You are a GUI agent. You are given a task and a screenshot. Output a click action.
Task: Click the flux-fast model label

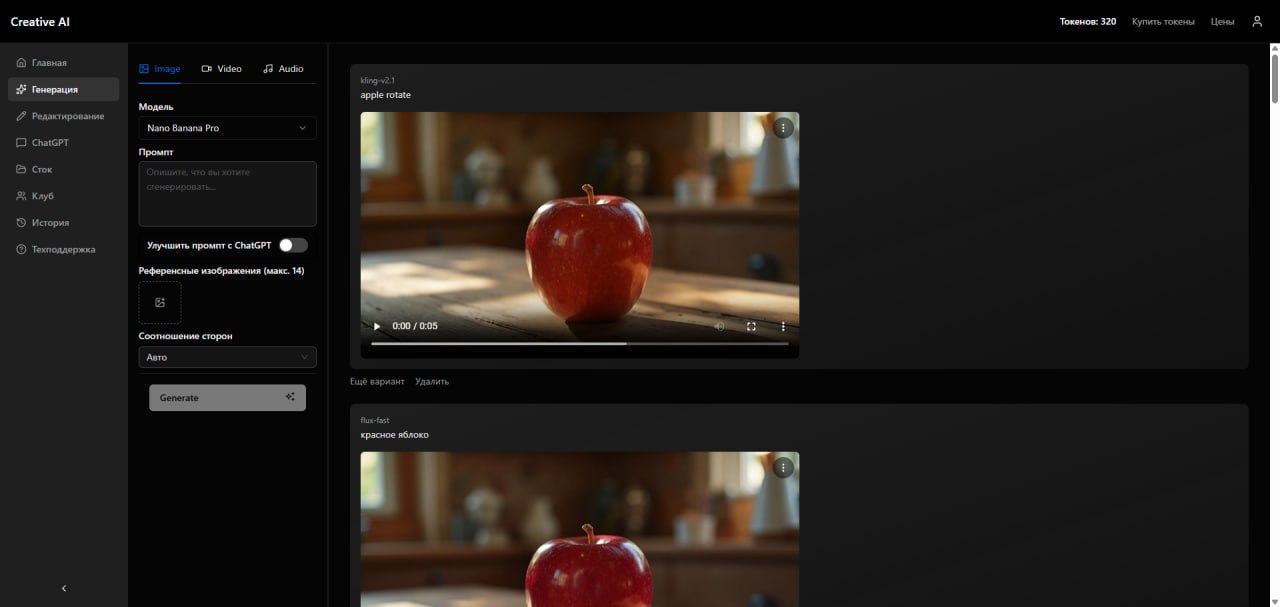pos(374,420)
